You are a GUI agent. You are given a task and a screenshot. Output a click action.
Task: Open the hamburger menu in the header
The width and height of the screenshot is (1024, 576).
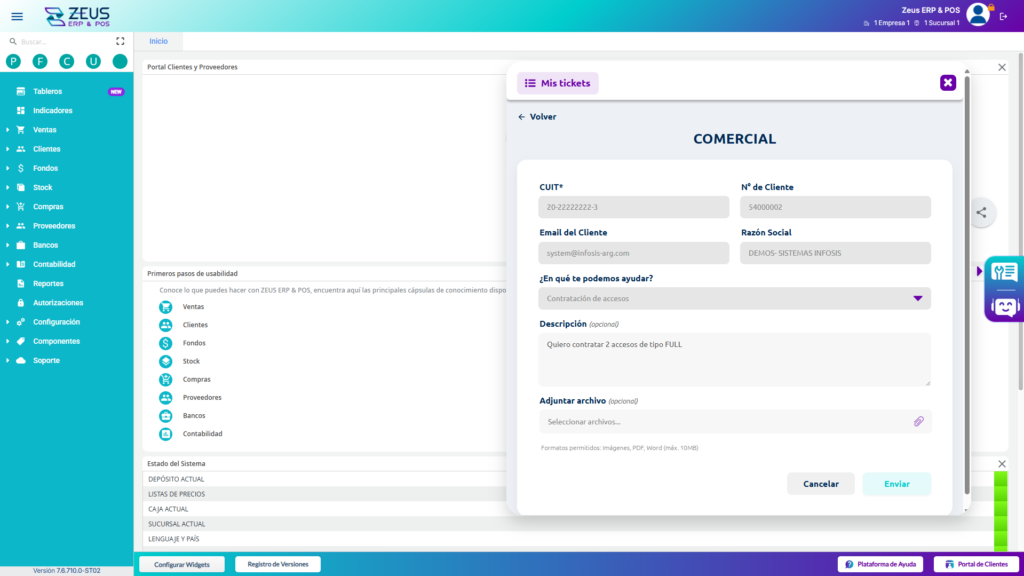click(x=17, y=16)
